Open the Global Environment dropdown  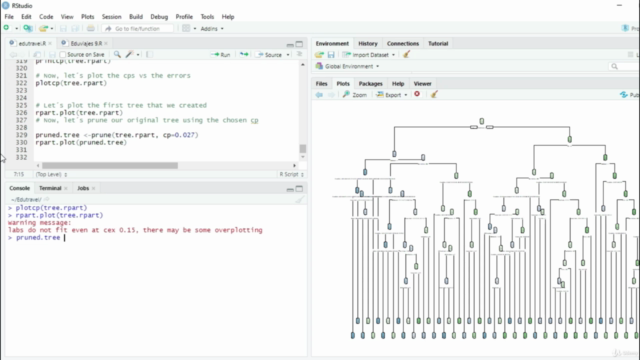pyautogui.click(x=352, y=66)
